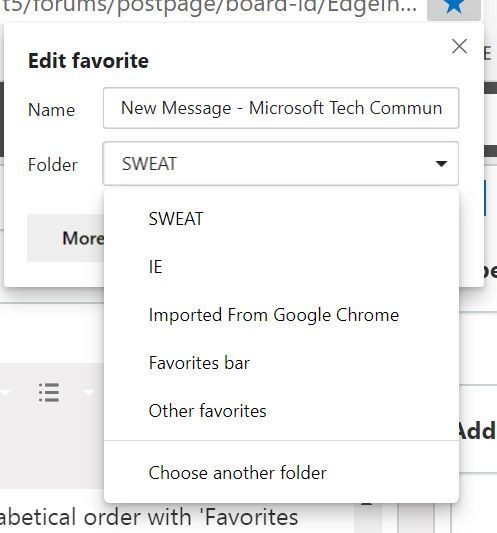
Task: Click the blue favorites star icon
Action: click(x=454, y=7)
